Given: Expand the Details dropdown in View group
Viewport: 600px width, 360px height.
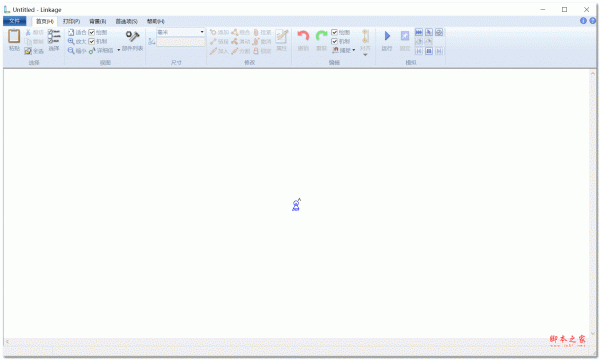Looking at the screenshot, I should pos(119,50).
